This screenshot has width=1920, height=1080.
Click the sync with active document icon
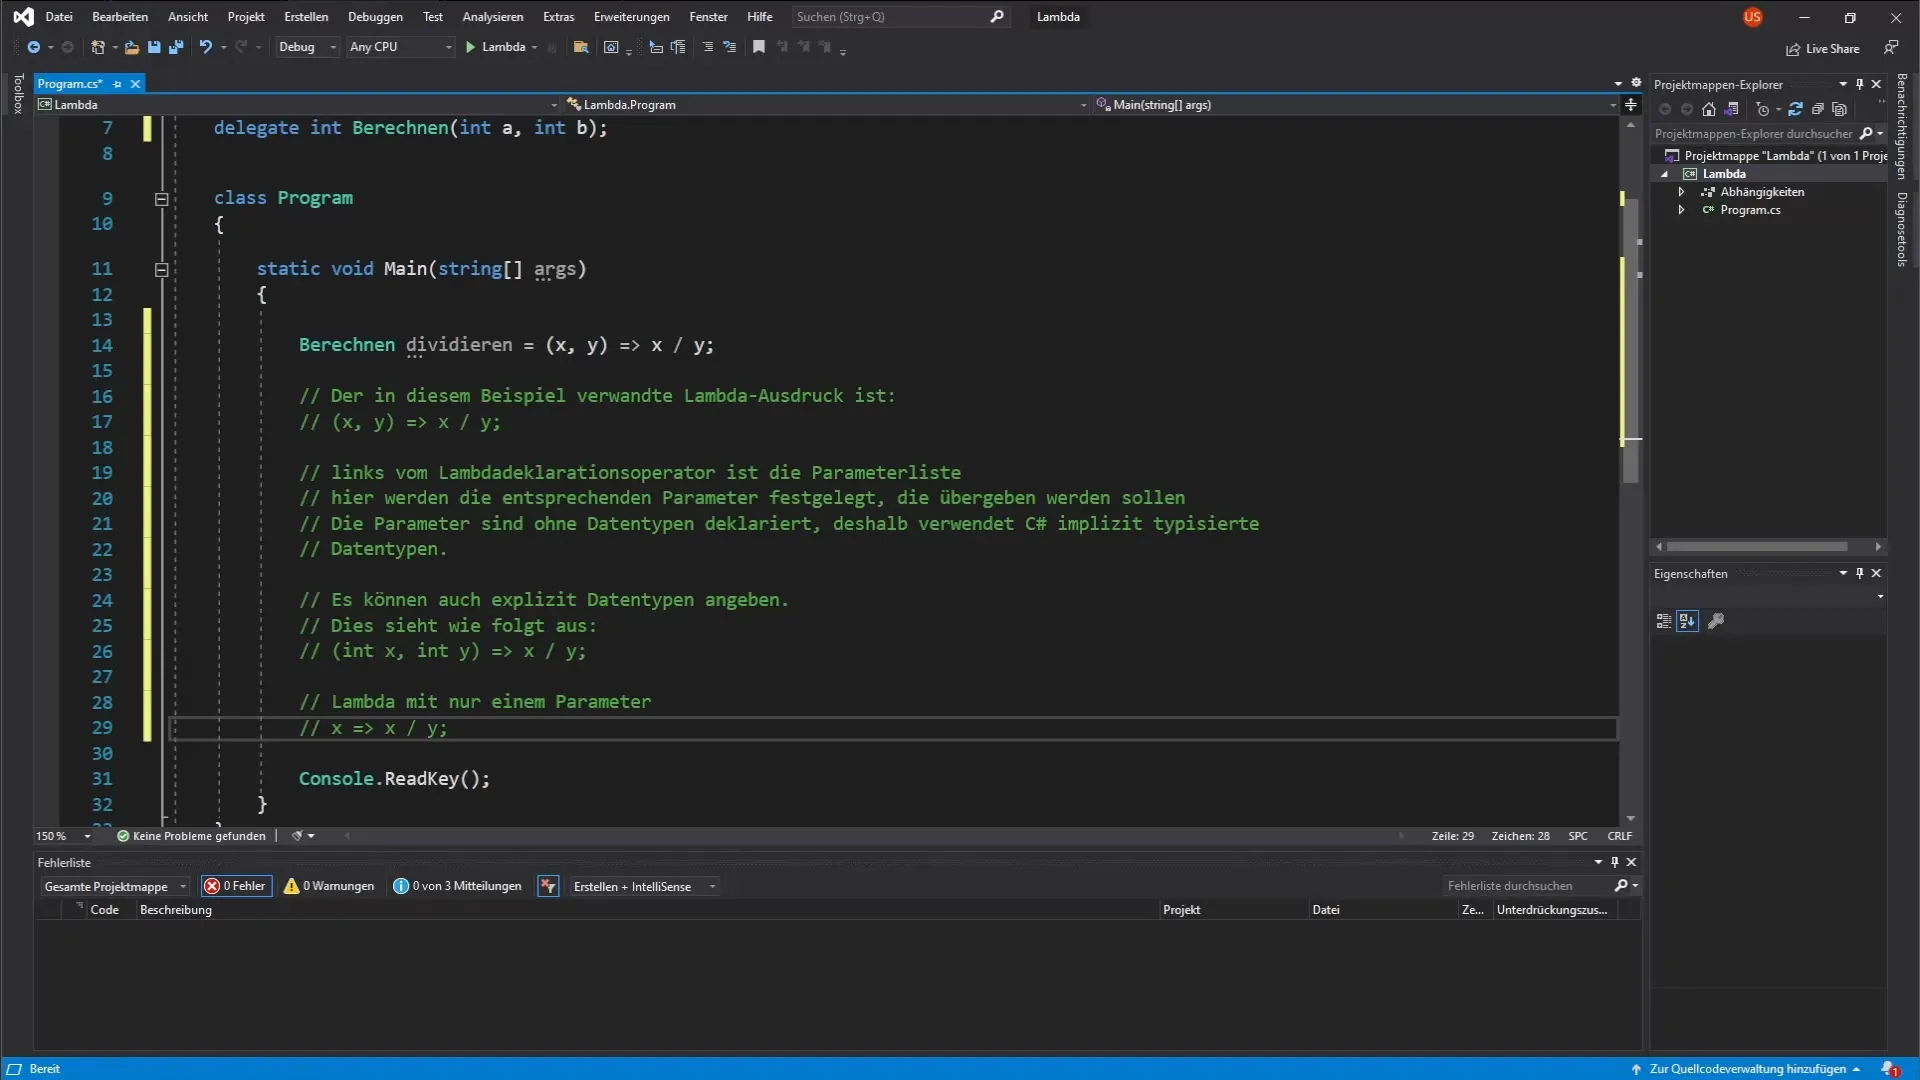click(x=1796, y=110)
